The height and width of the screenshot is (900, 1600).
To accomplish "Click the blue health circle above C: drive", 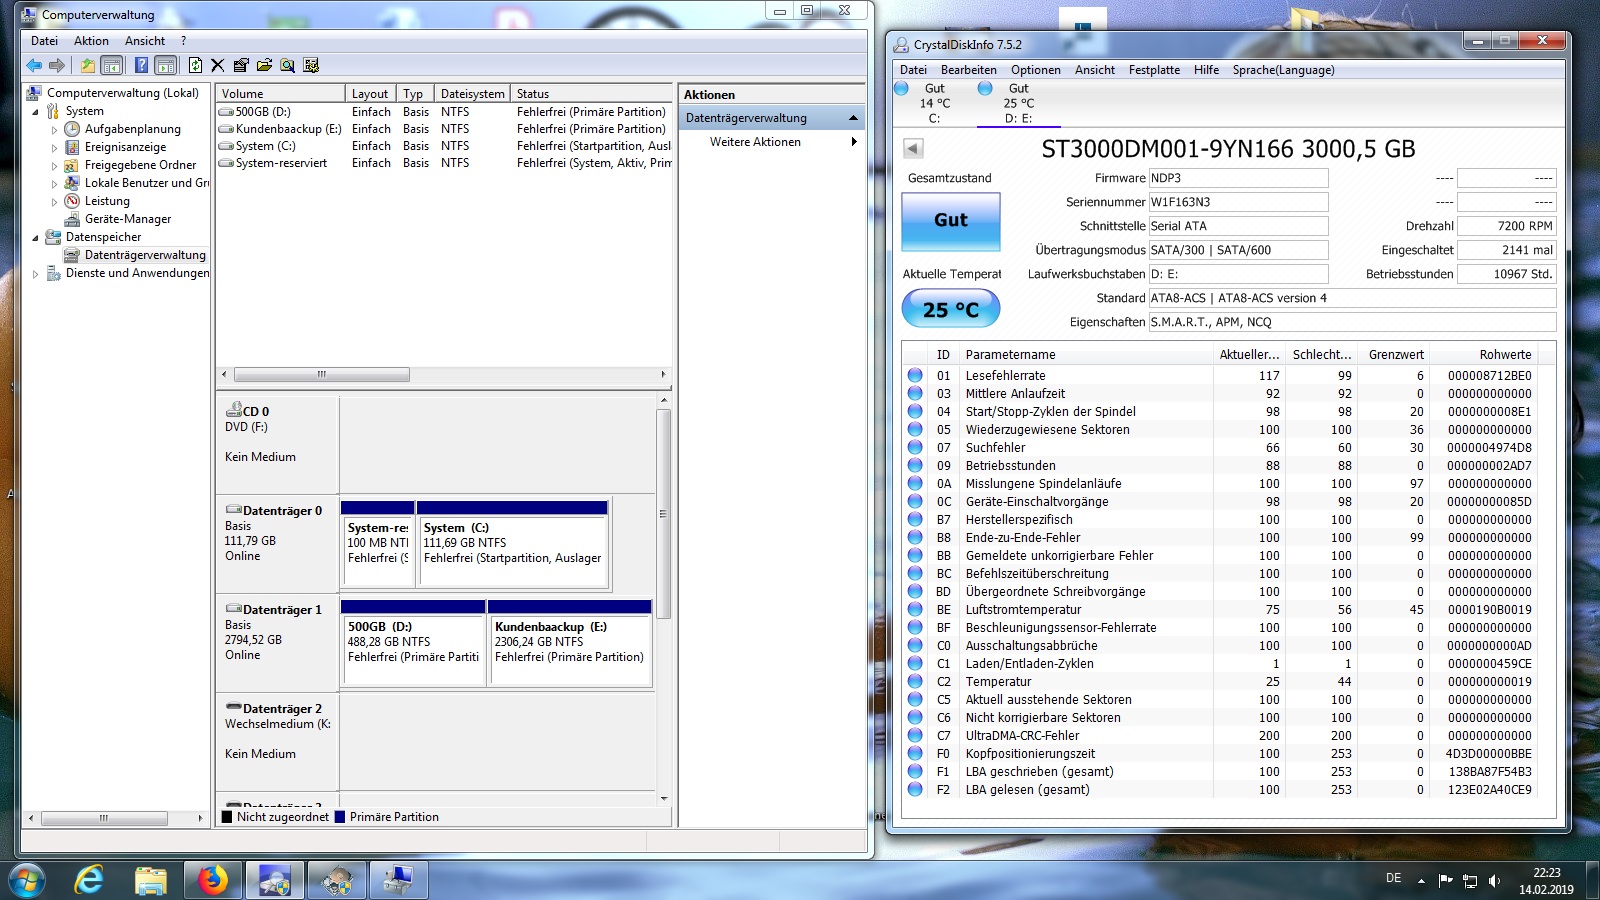I will (x=901, y=88).
